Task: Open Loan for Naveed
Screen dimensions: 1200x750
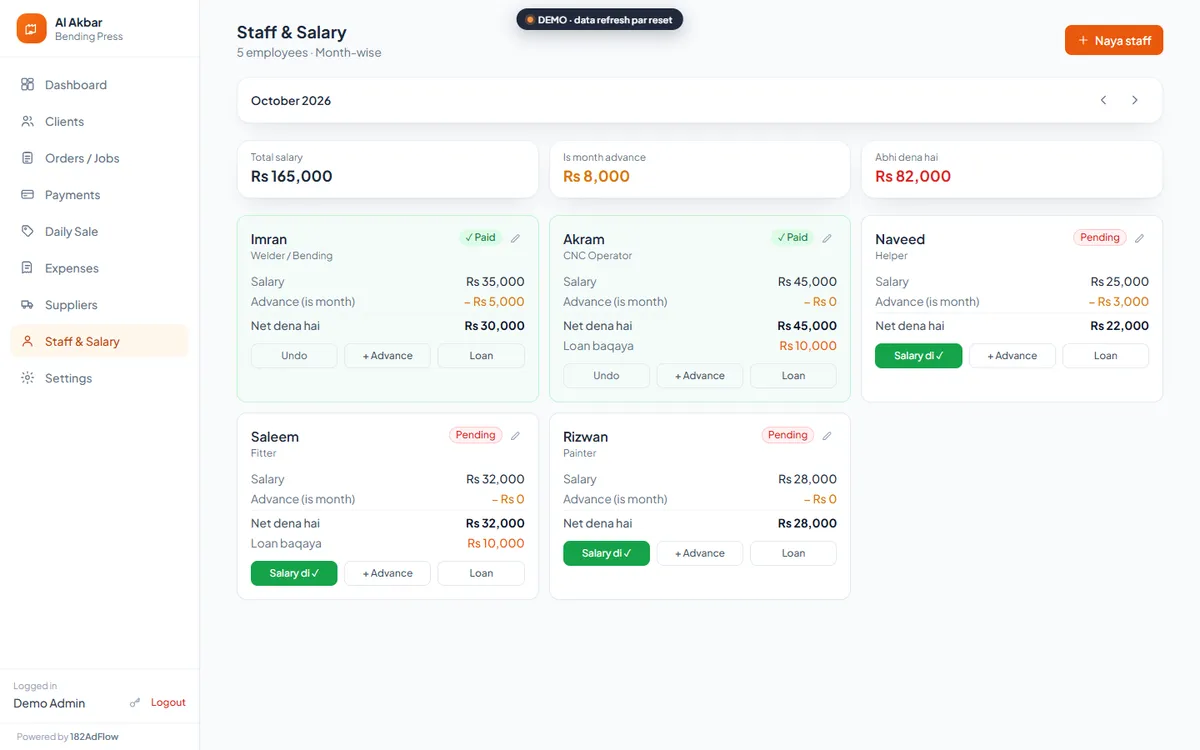Action: tap(1105, 356)
